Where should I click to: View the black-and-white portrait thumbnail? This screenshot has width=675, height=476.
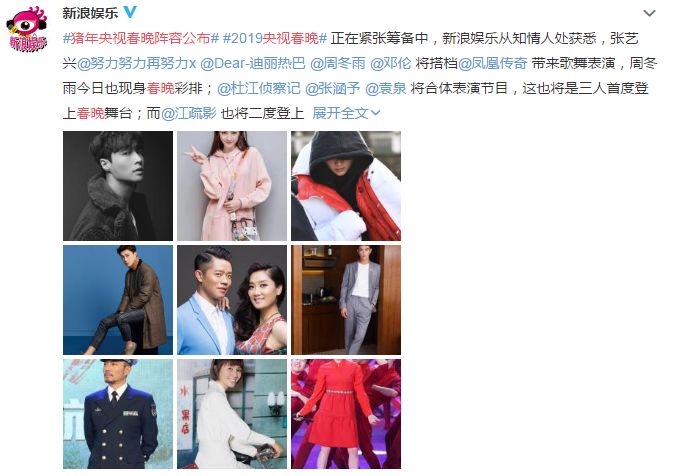click(x=118, y=186)
